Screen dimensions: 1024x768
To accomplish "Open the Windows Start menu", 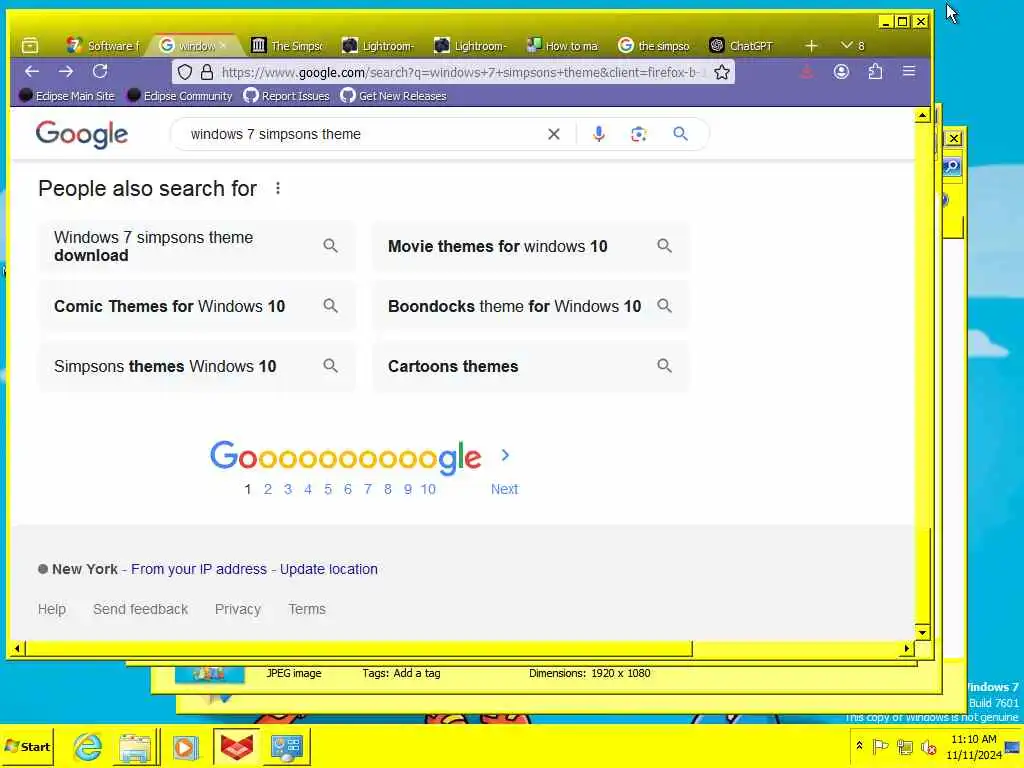I will 27,746.
